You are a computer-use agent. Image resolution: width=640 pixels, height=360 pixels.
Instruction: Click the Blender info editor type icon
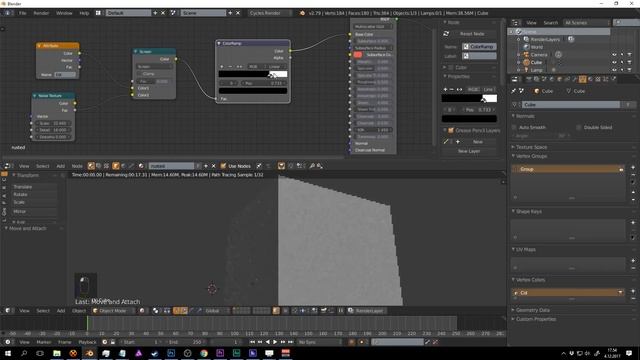[7, 13]
